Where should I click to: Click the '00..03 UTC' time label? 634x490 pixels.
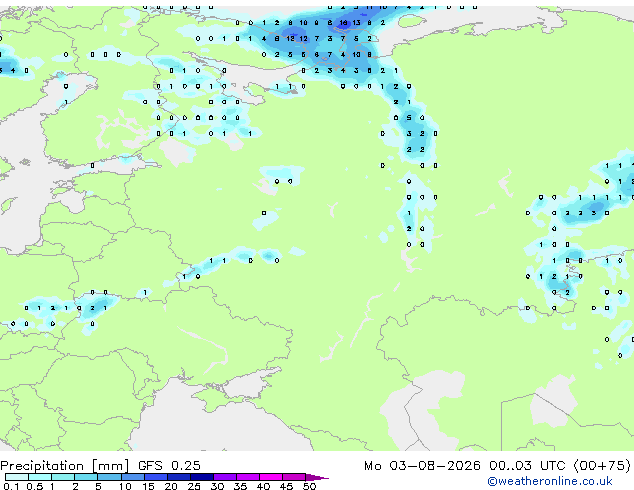(527, 466)
